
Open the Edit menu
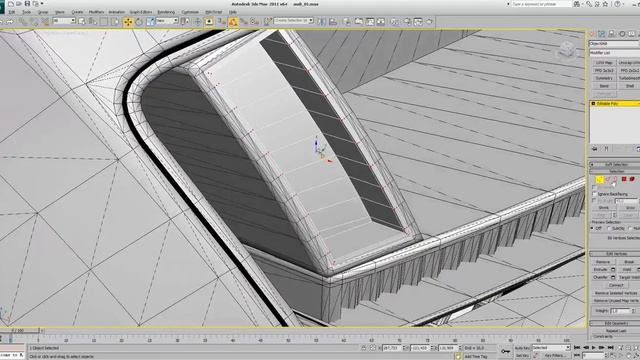click(x=11, y=12)
